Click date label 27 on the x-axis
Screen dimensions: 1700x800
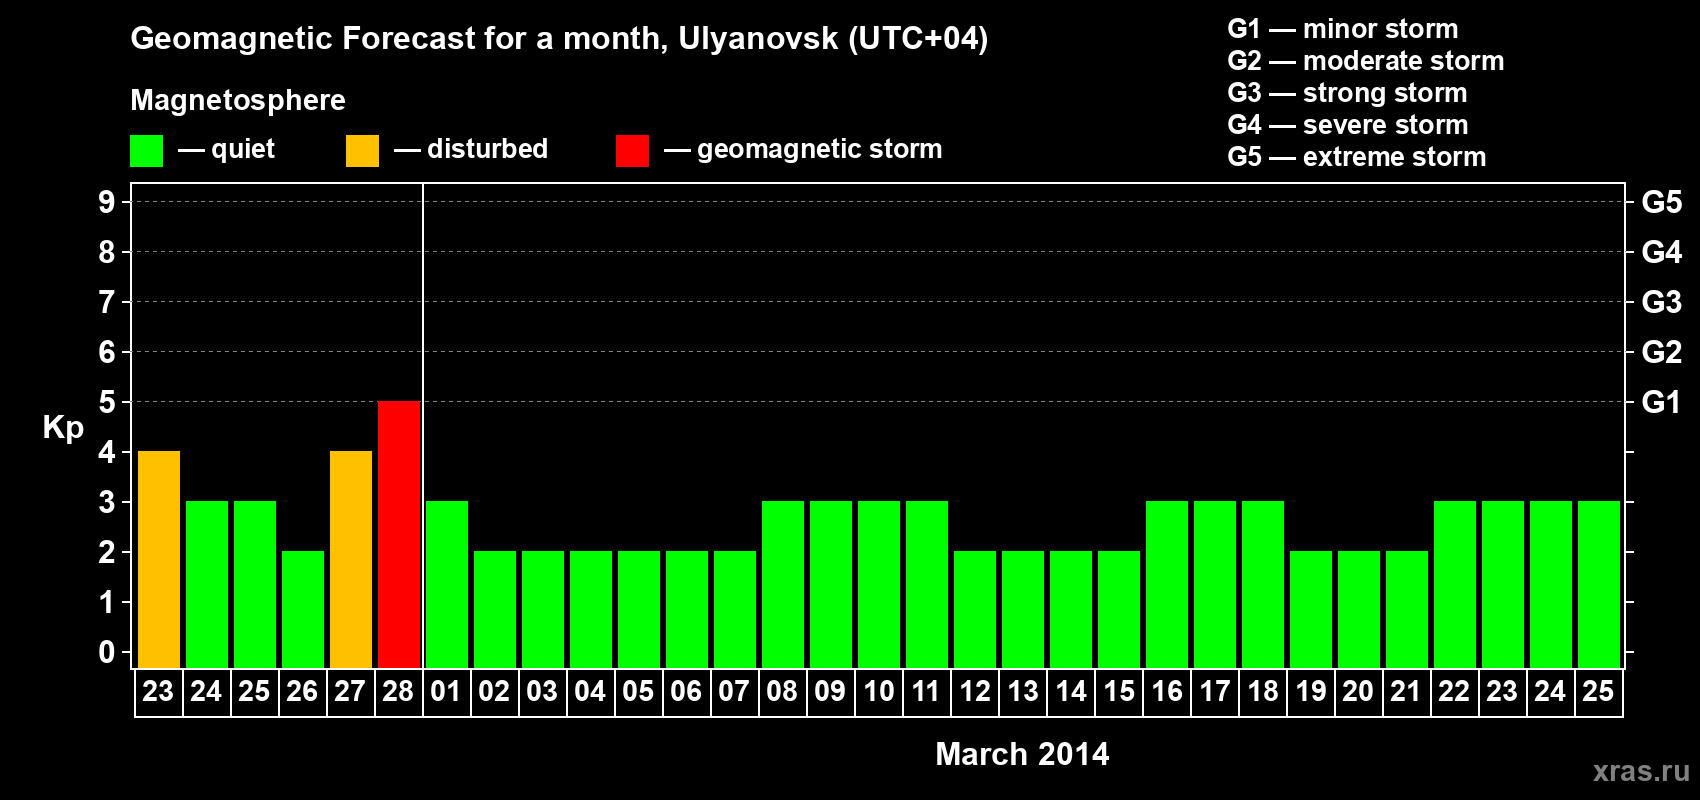pos(350,692)
